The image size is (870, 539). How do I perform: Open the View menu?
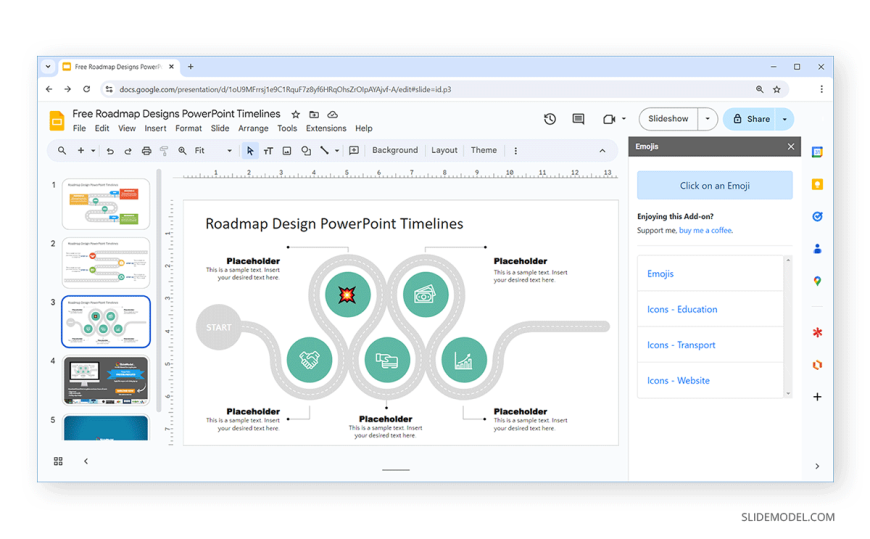click(127, 128)
